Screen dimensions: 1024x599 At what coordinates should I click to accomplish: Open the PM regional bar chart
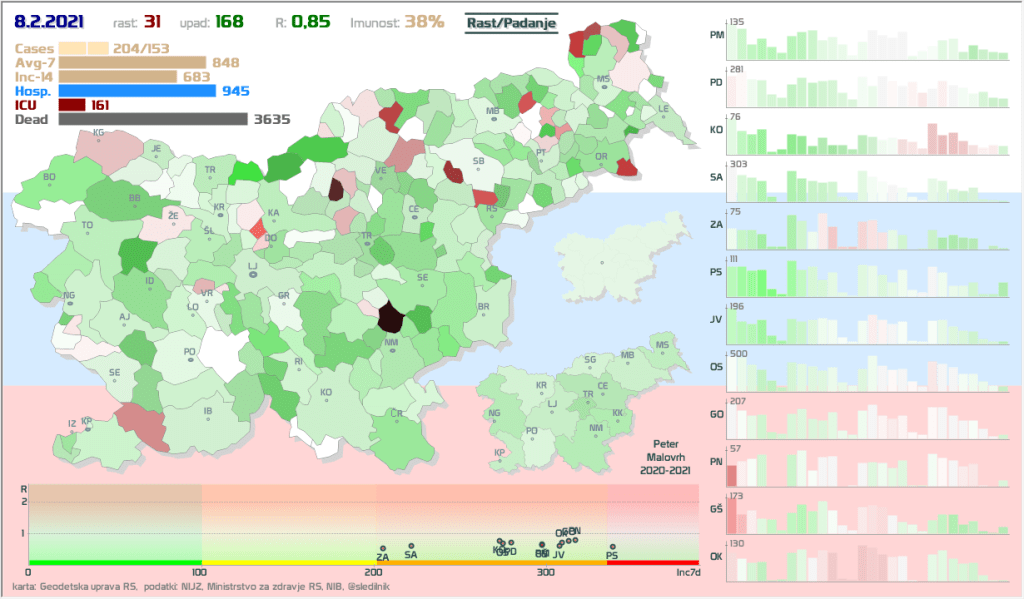point(866,40)
